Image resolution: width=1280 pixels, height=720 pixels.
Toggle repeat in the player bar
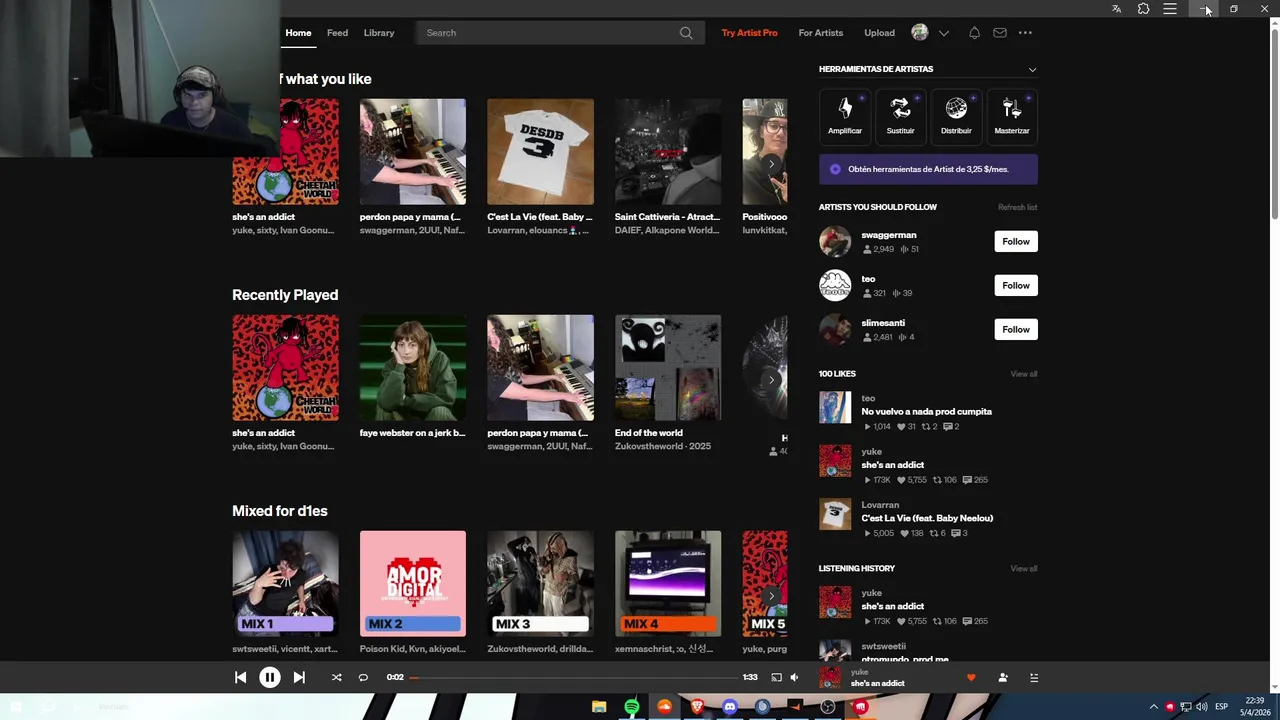click(363, 677)
